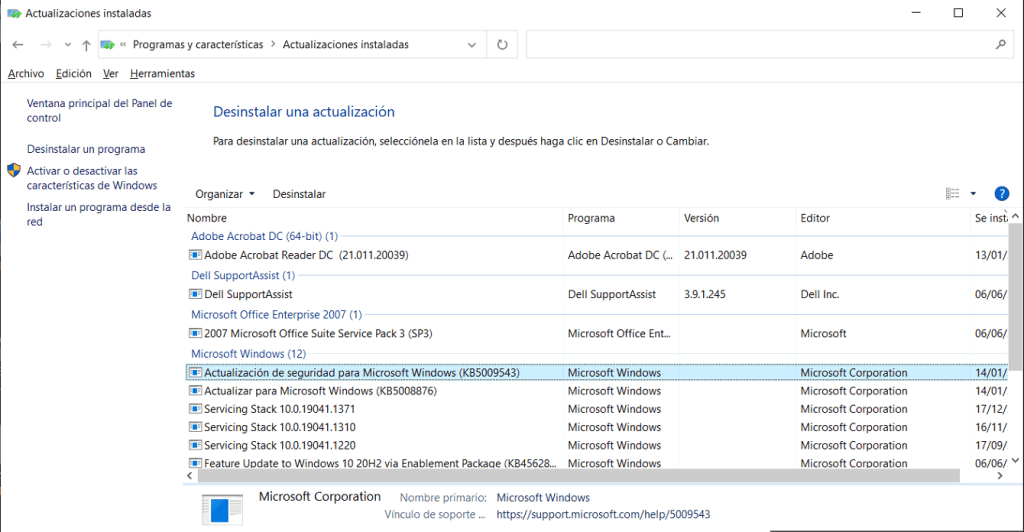The height and width of the screenshot is (532, 1024).
Task: Go forward with the right arrow button
Action: pos(46,44)
